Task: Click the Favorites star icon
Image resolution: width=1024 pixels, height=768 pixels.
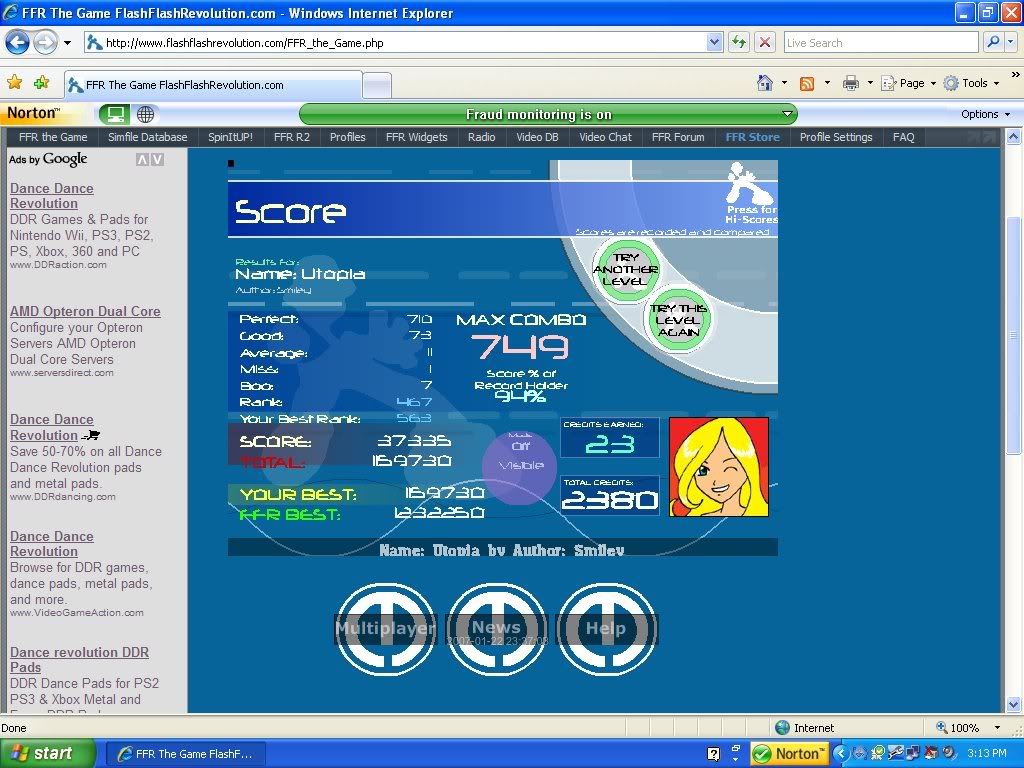Action: pyautogui.click(x=15, y=83)
